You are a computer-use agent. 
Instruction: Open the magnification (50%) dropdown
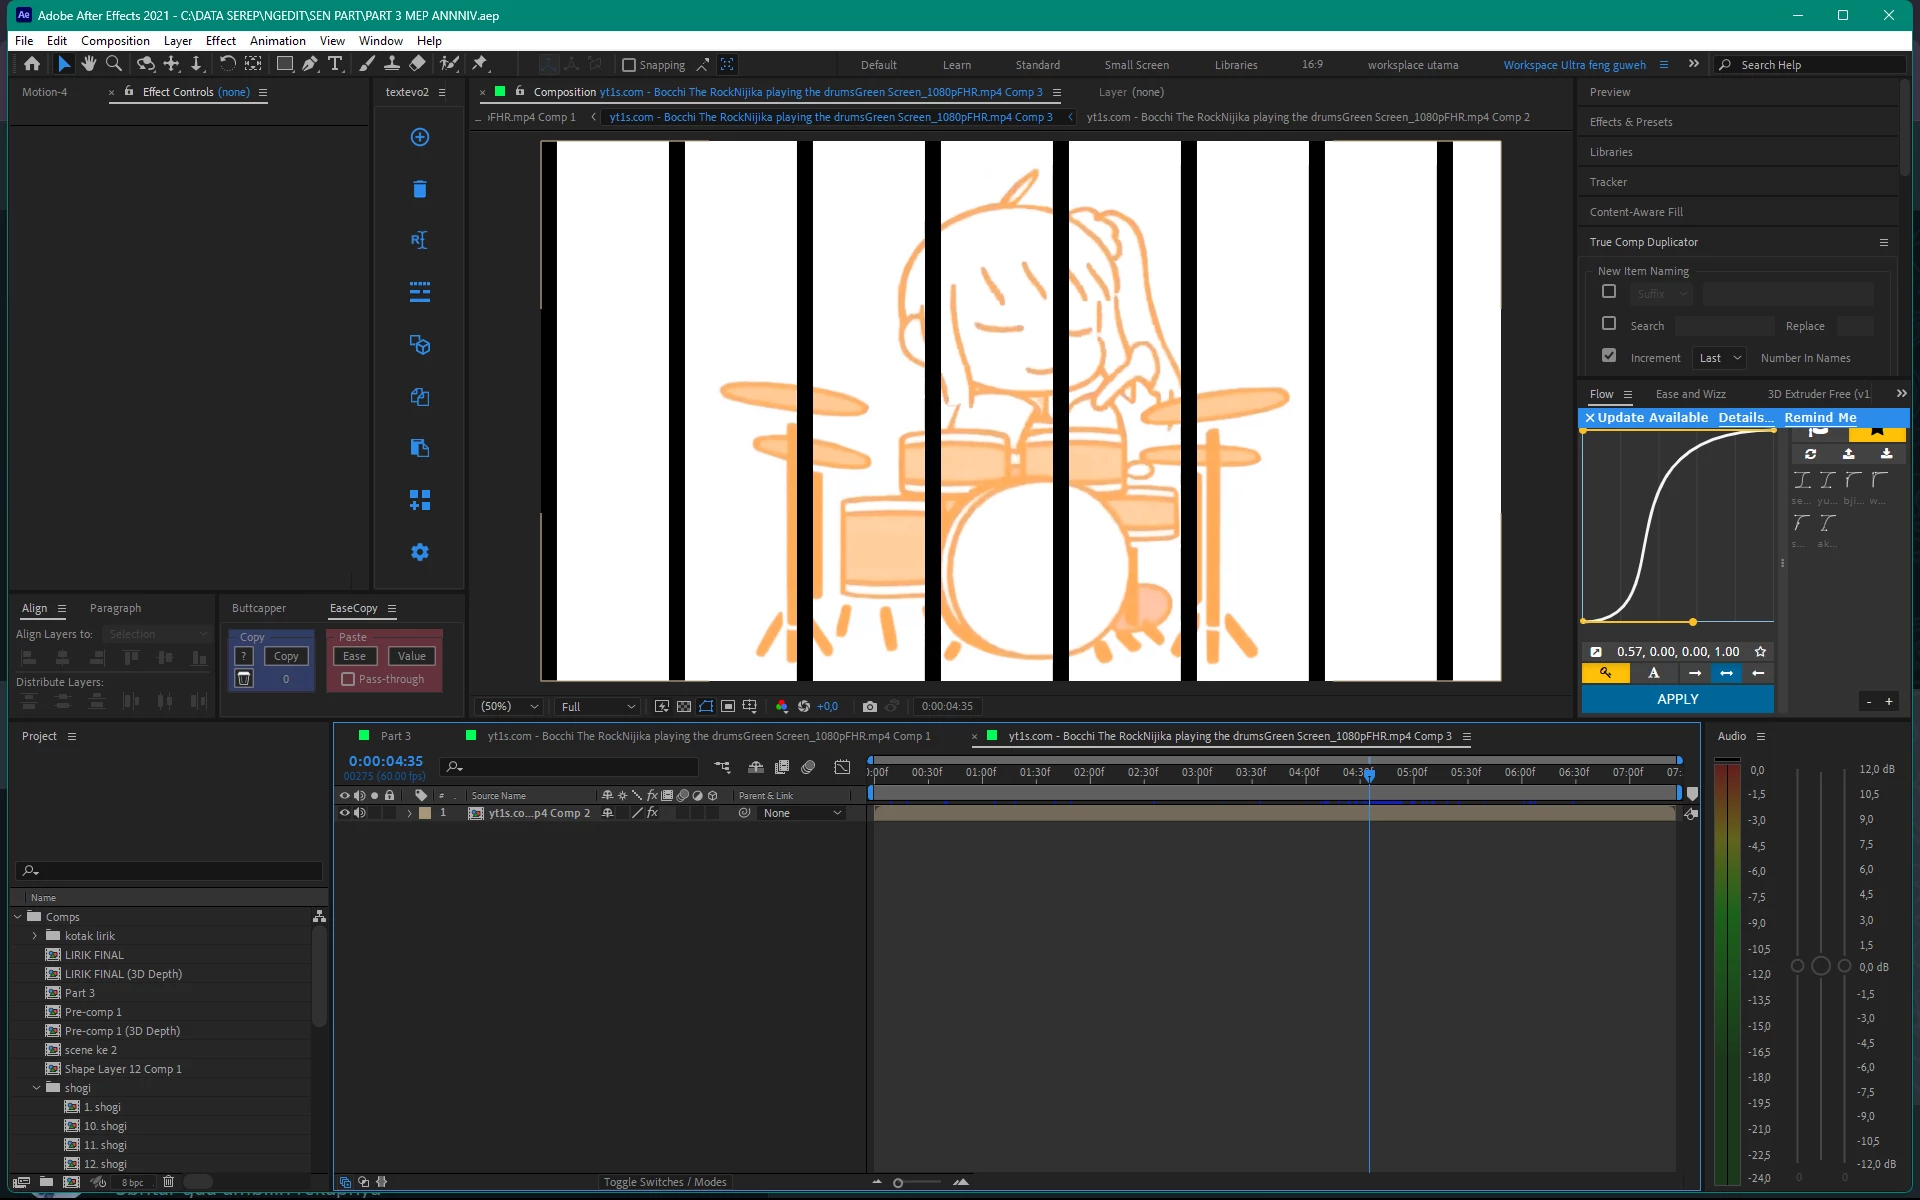click(x=509, y=706)
